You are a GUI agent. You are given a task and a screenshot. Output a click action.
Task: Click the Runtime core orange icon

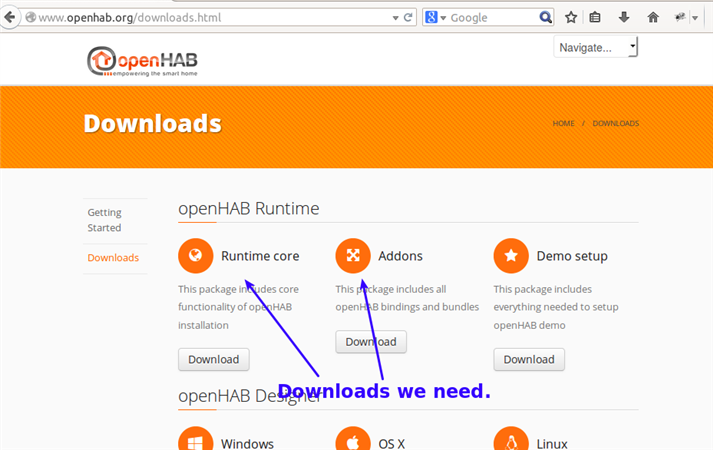pos(196,255)
